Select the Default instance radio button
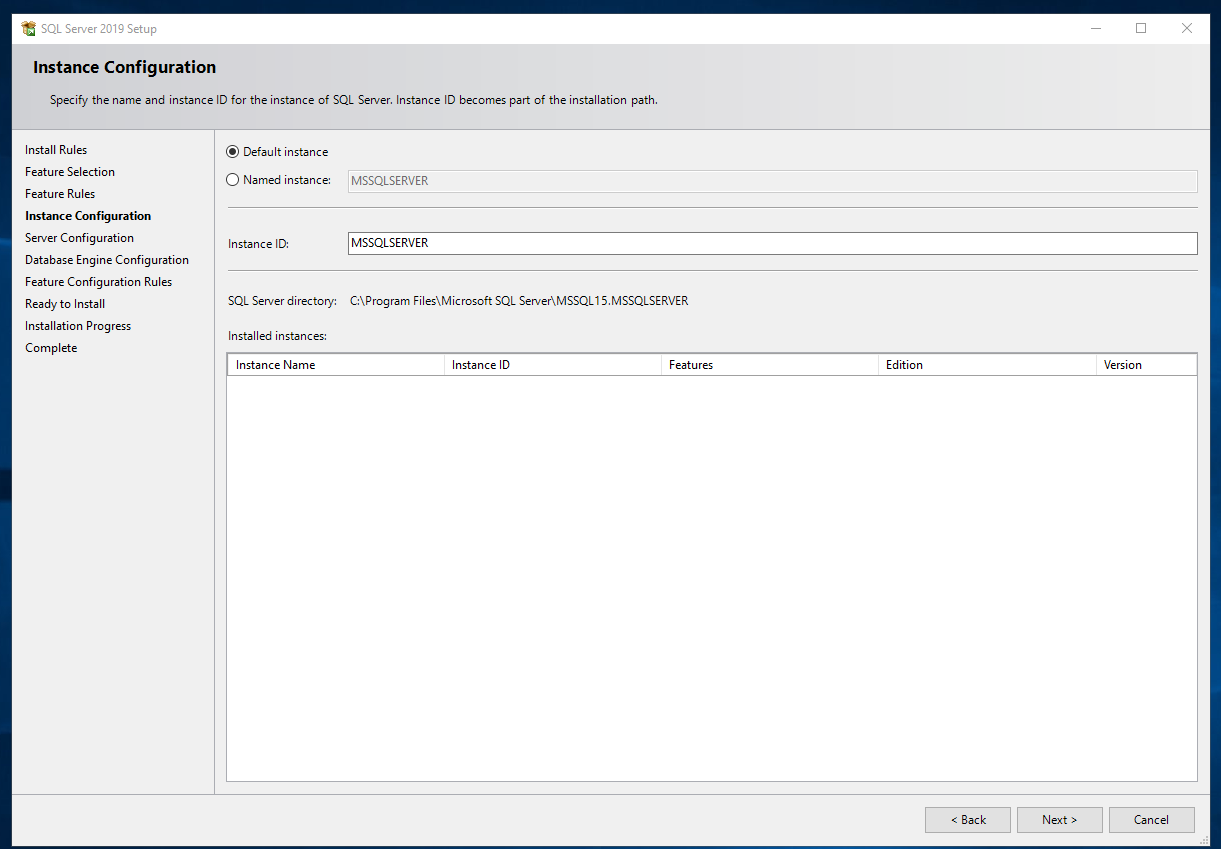Image resolution: width=1221 pixels, height=849 pixels. point(233,152)
